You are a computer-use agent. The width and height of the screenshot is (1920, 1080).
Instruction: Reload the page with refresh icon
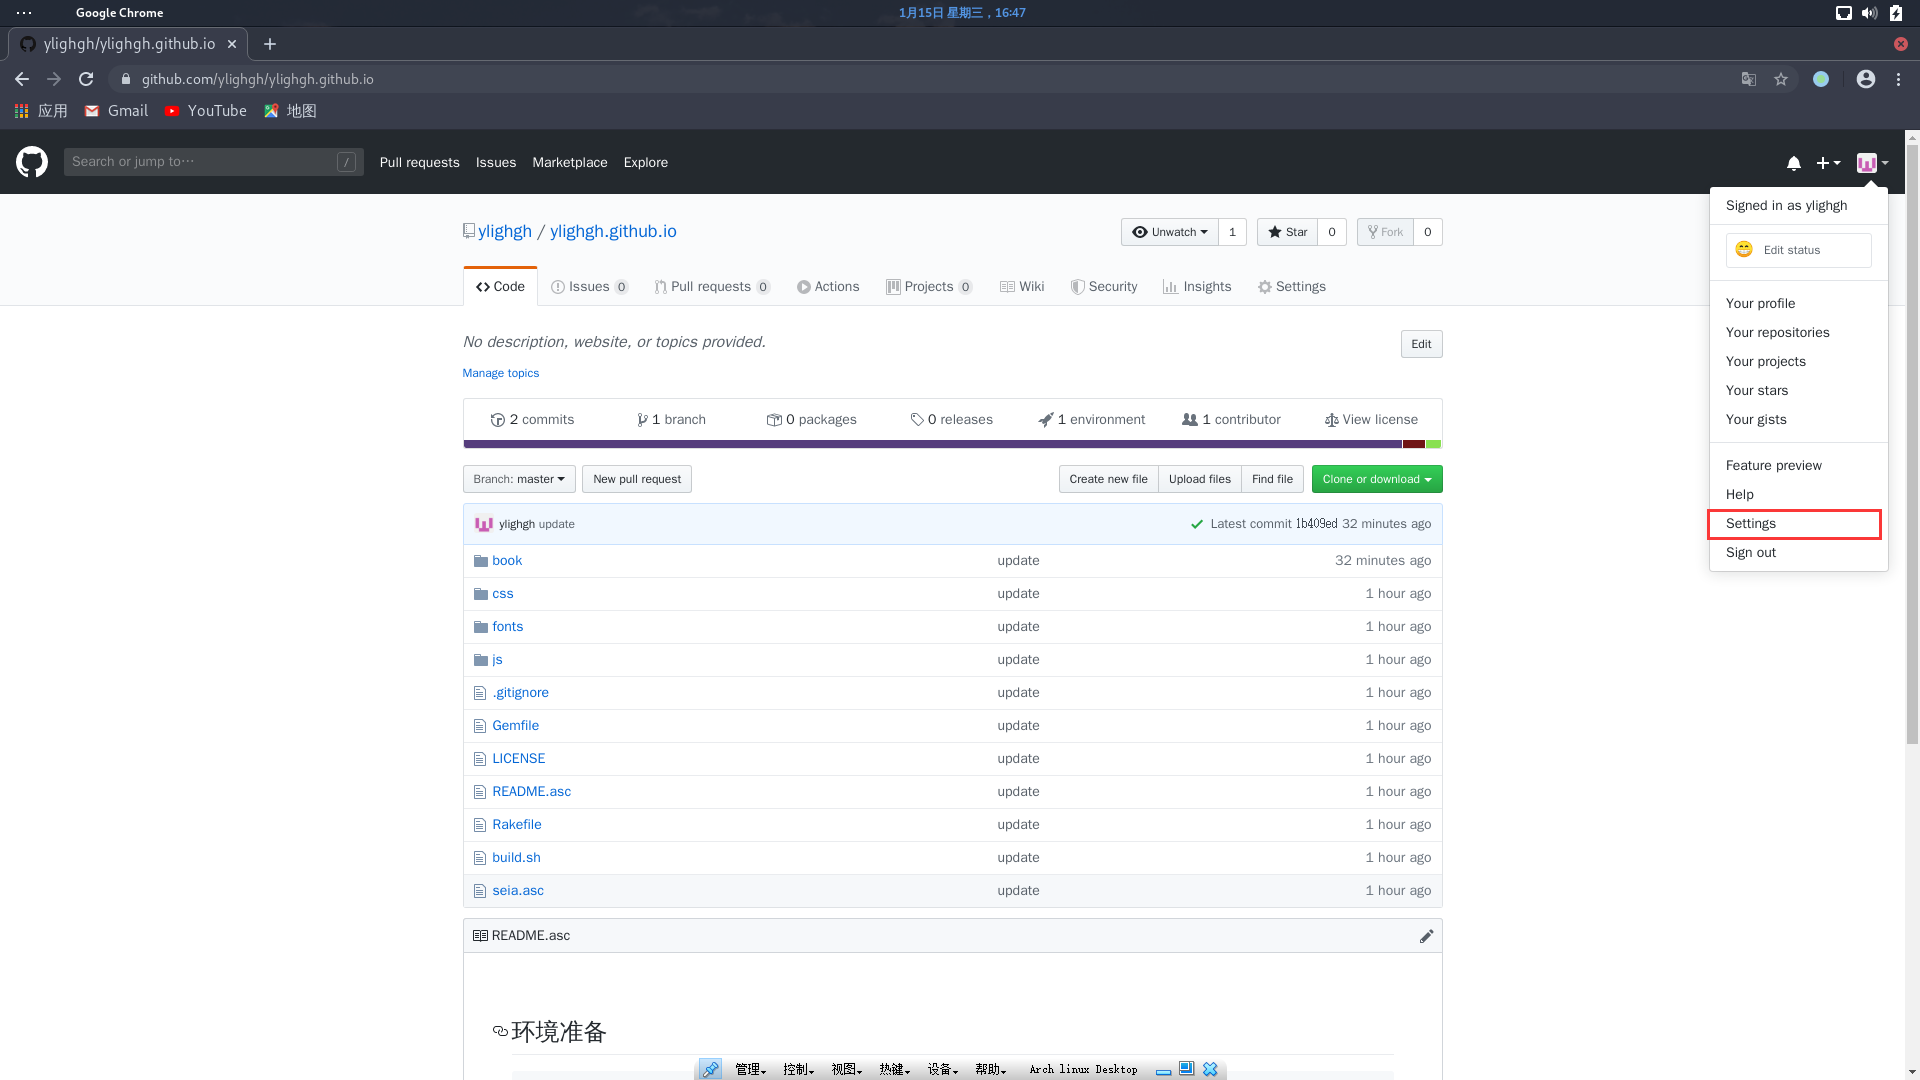(x=86, y=79)
